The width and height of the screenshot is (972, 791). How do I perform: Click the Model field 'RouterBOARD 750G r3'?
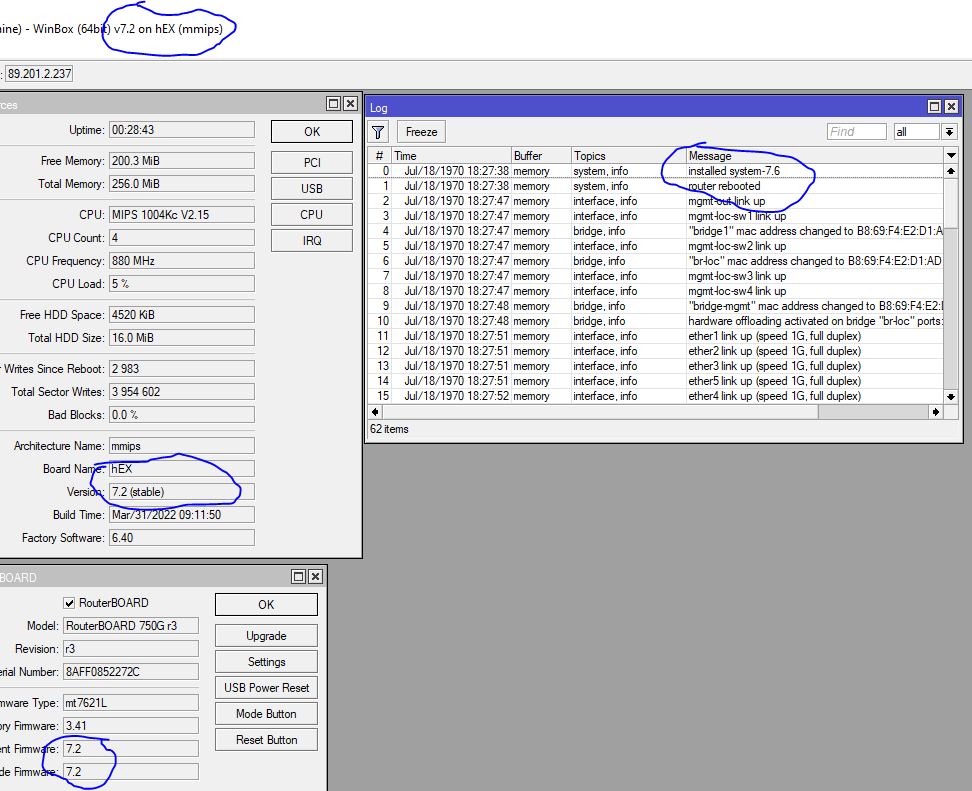(131, 625)
